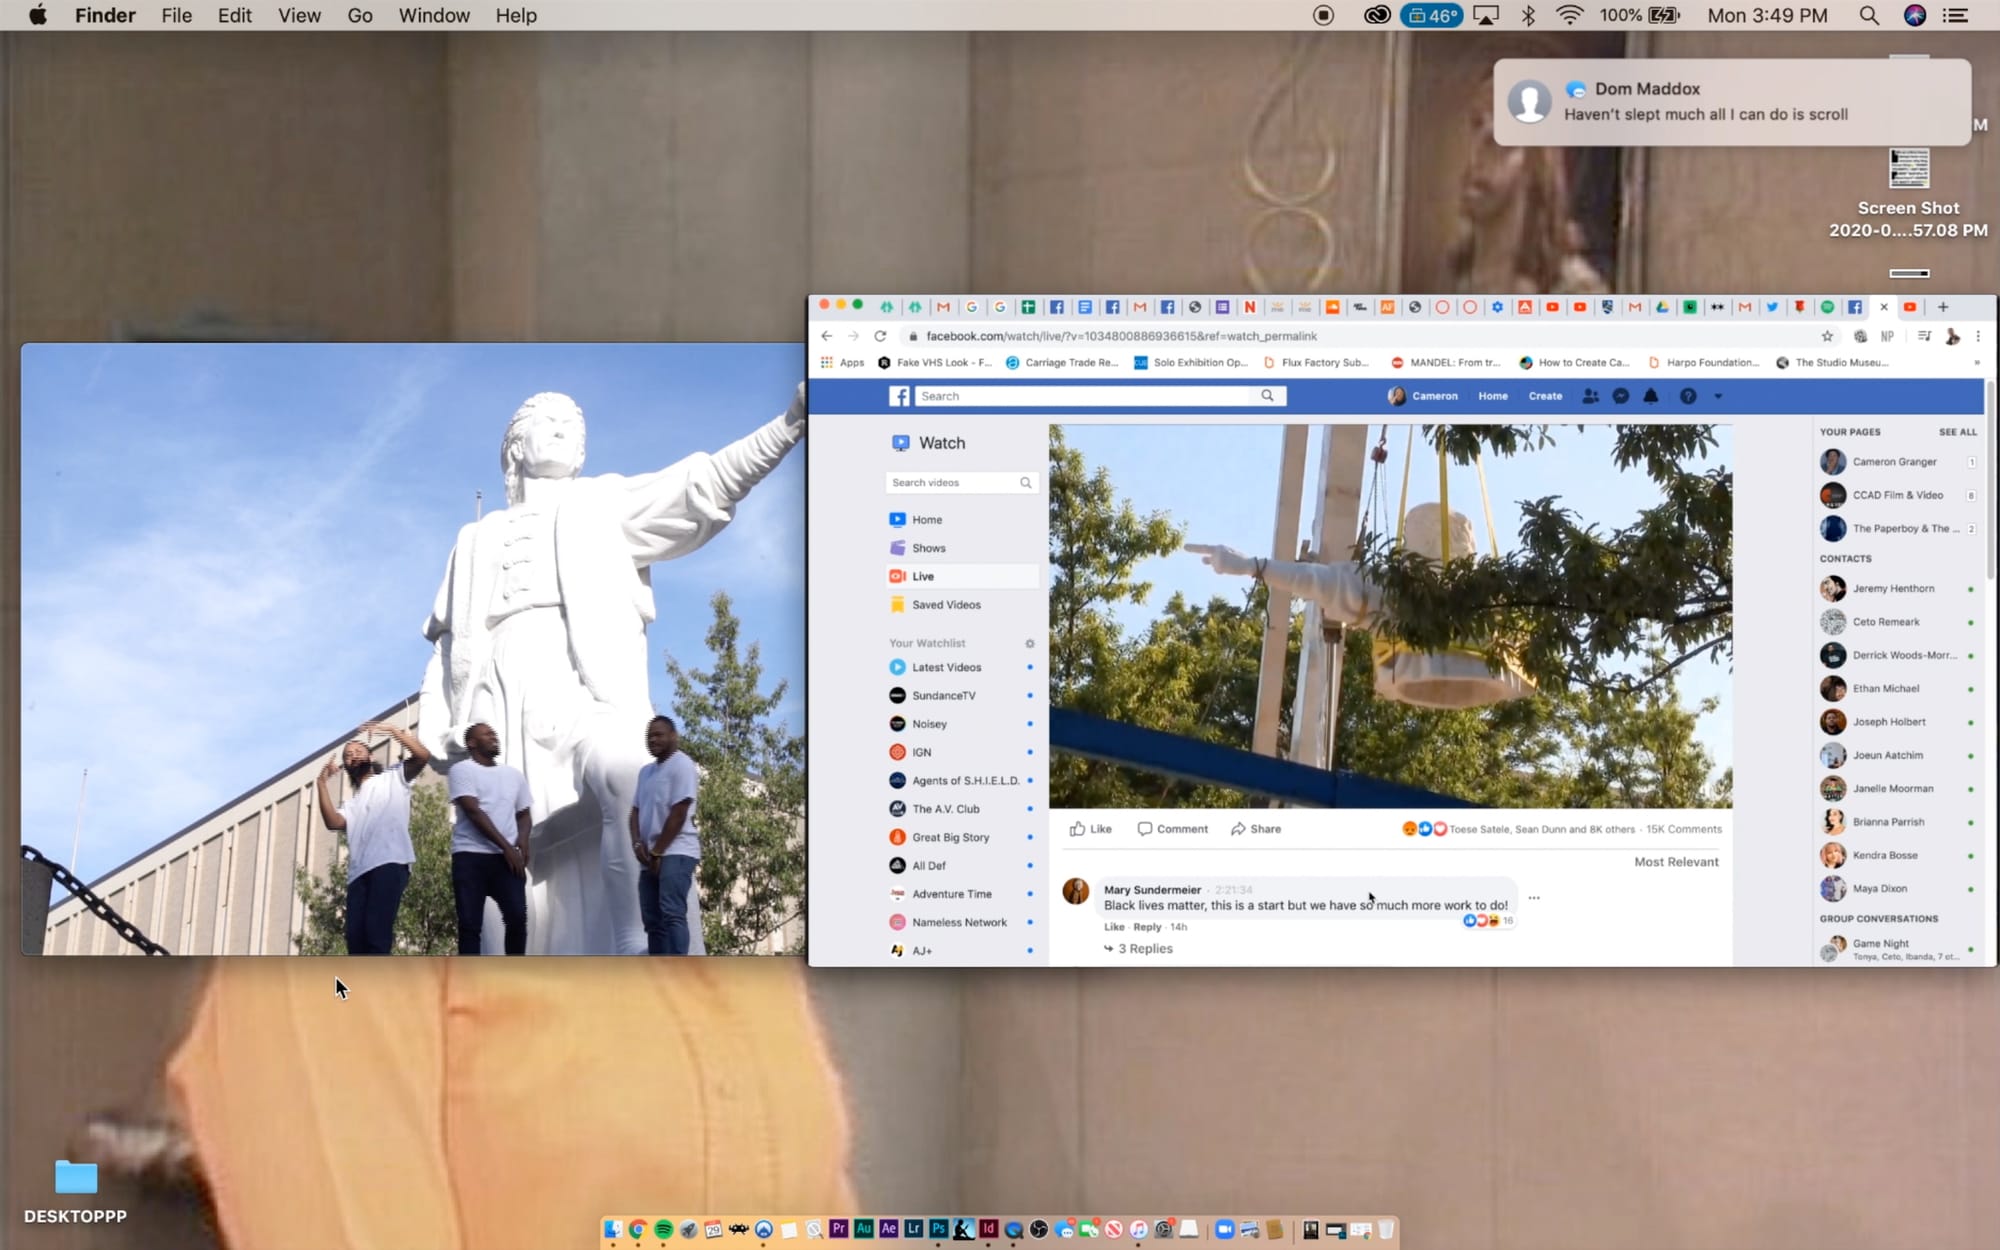Screen dimensions: 2000x1250
Task: Open Facebook Messenger icon in header
Action: tap(1621, 396)
